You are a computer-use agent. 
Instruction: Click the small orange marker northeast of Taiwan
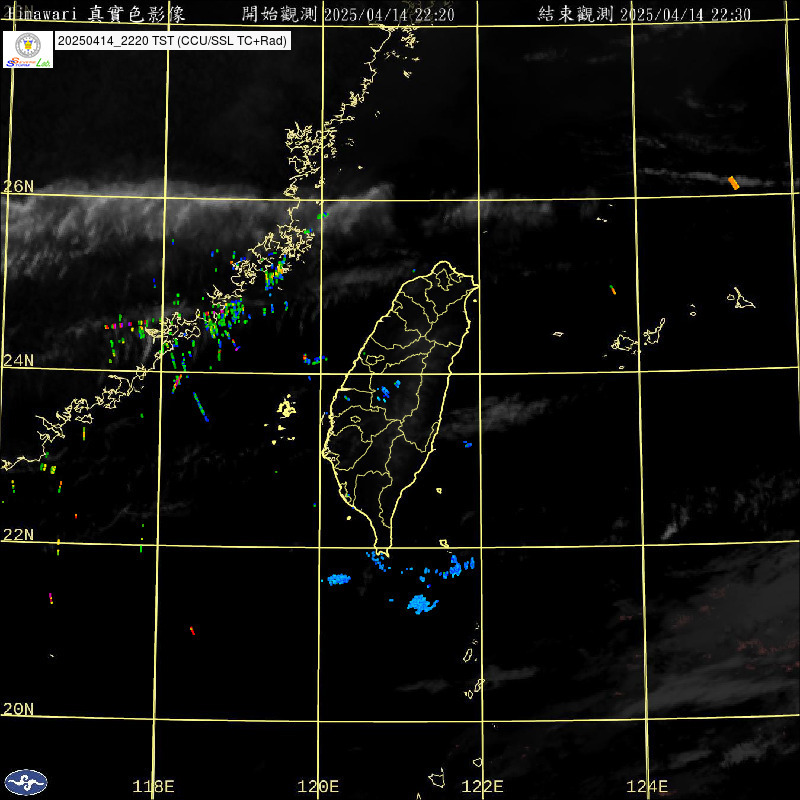point(613,290)
